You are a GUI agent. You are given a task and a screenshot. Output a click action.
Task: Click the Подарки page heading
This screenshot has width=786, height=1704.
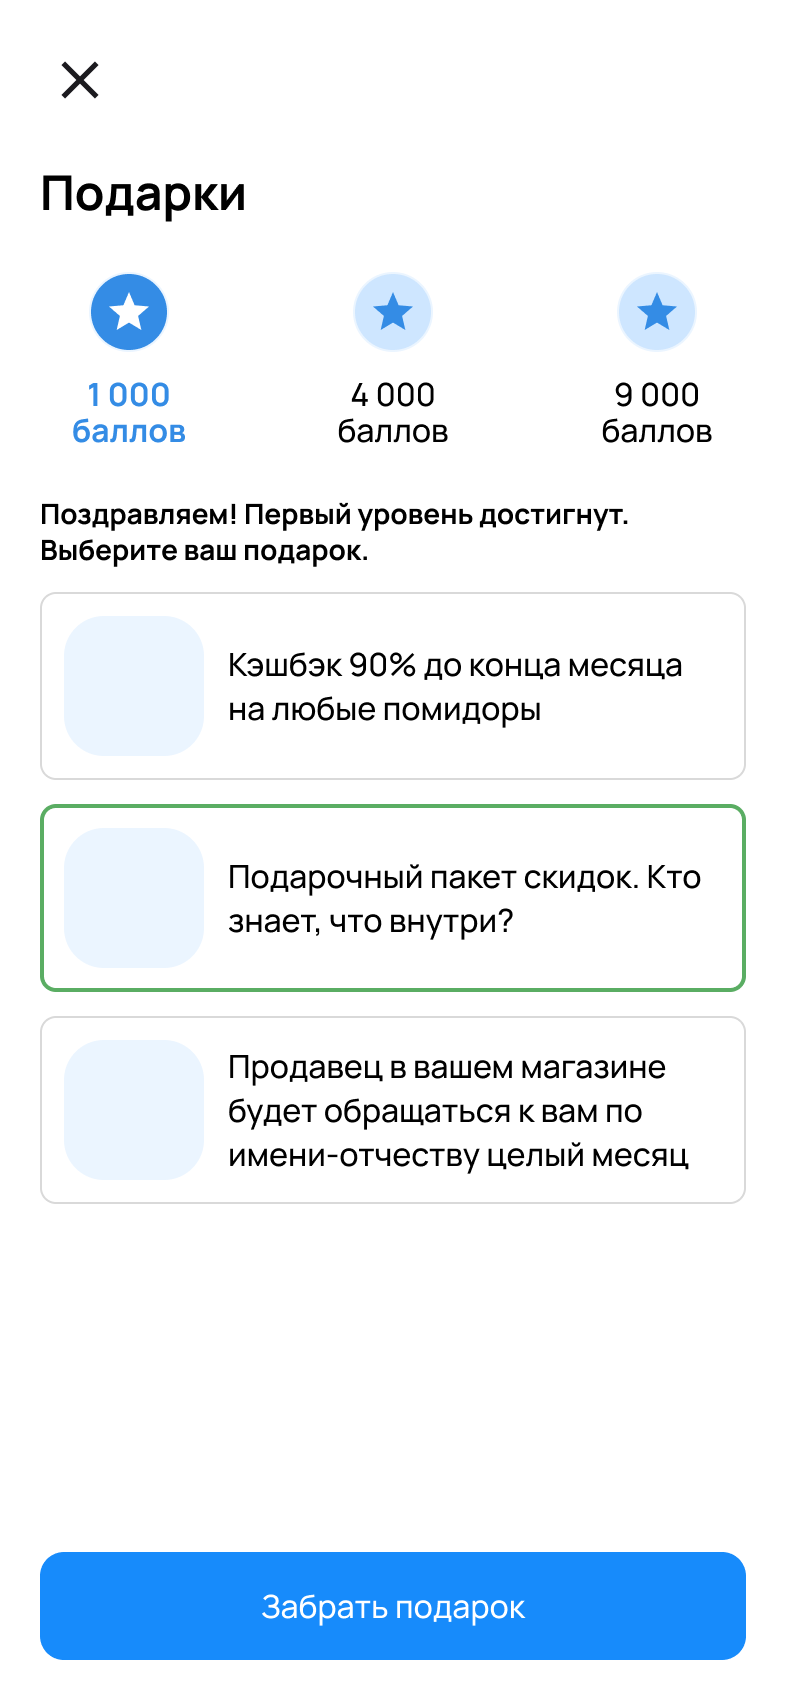[143, 194]
